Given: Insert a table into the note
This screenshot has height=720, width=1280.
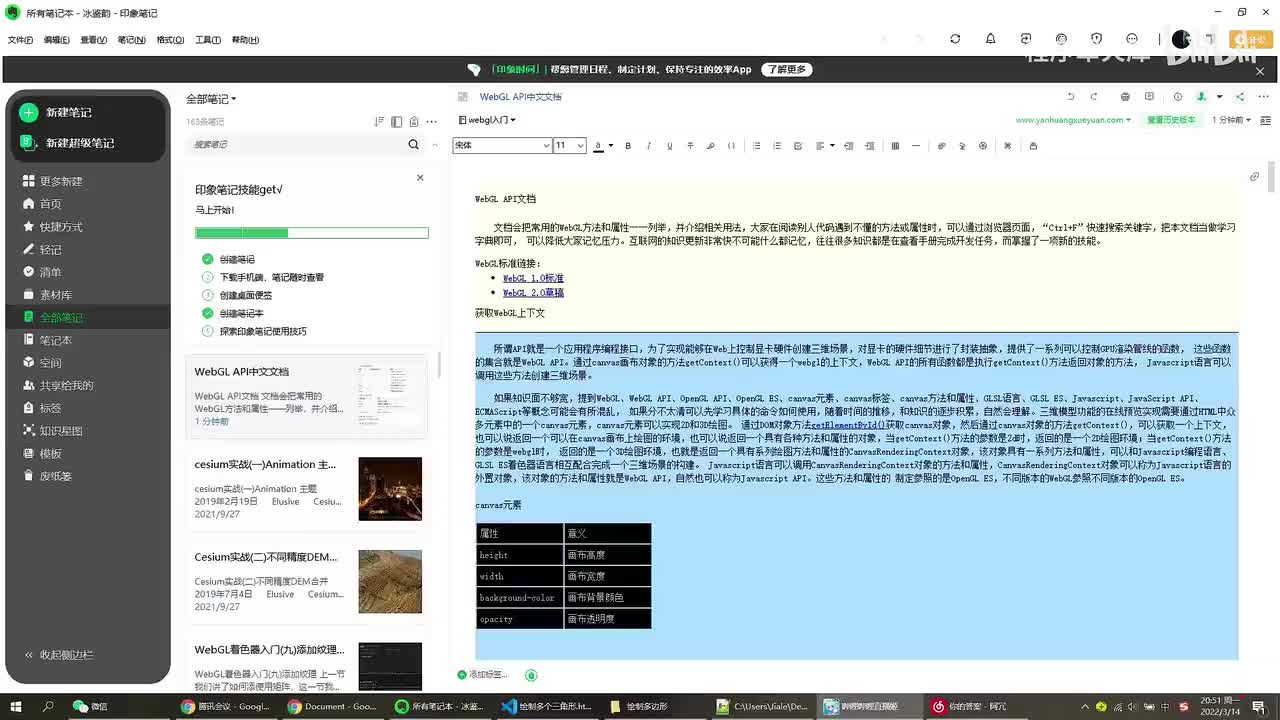Looking at the screenshot, I should (895, 145).
